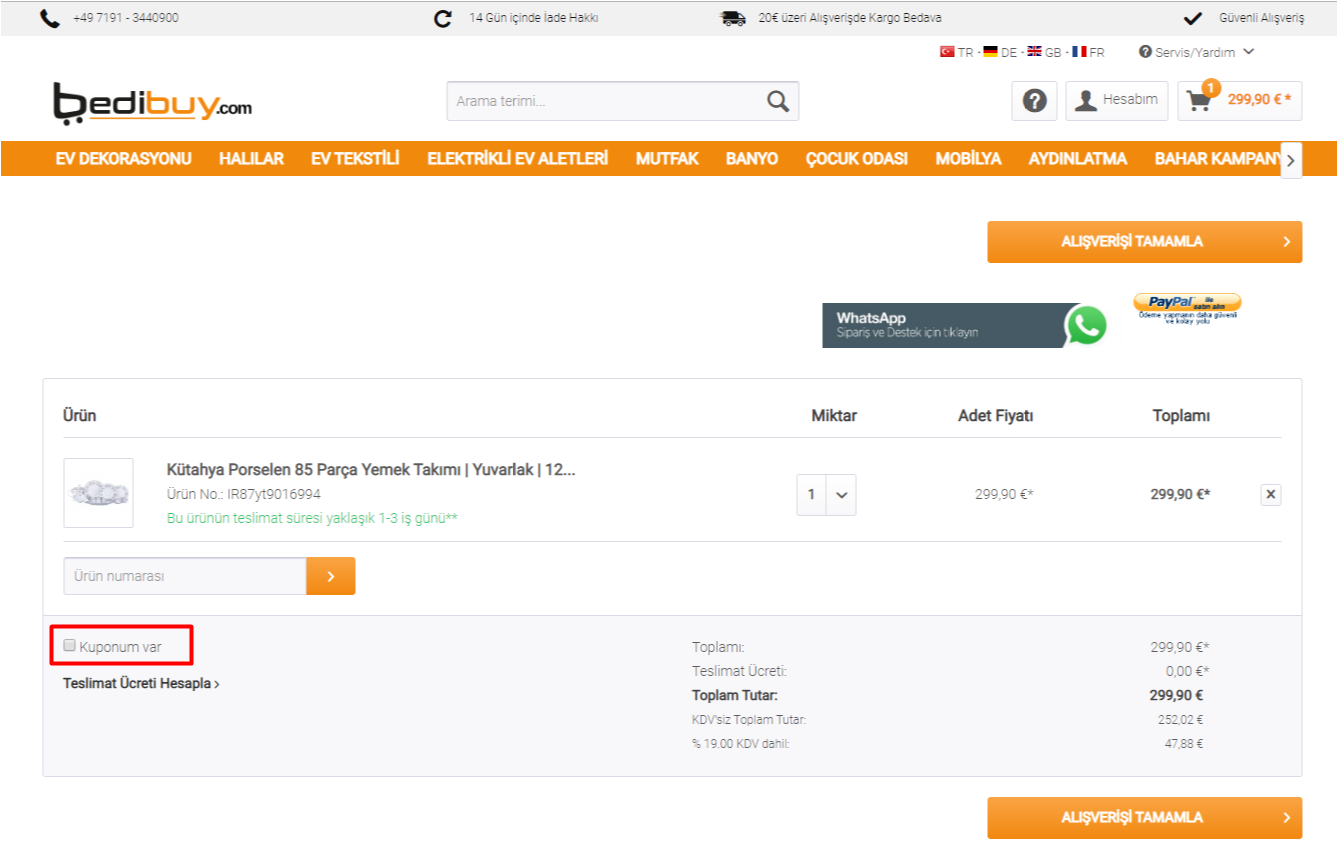Enable the "Kuponum var" checkbox
This screenshot has height=856, width=1337.
click(x=70, y=646)
